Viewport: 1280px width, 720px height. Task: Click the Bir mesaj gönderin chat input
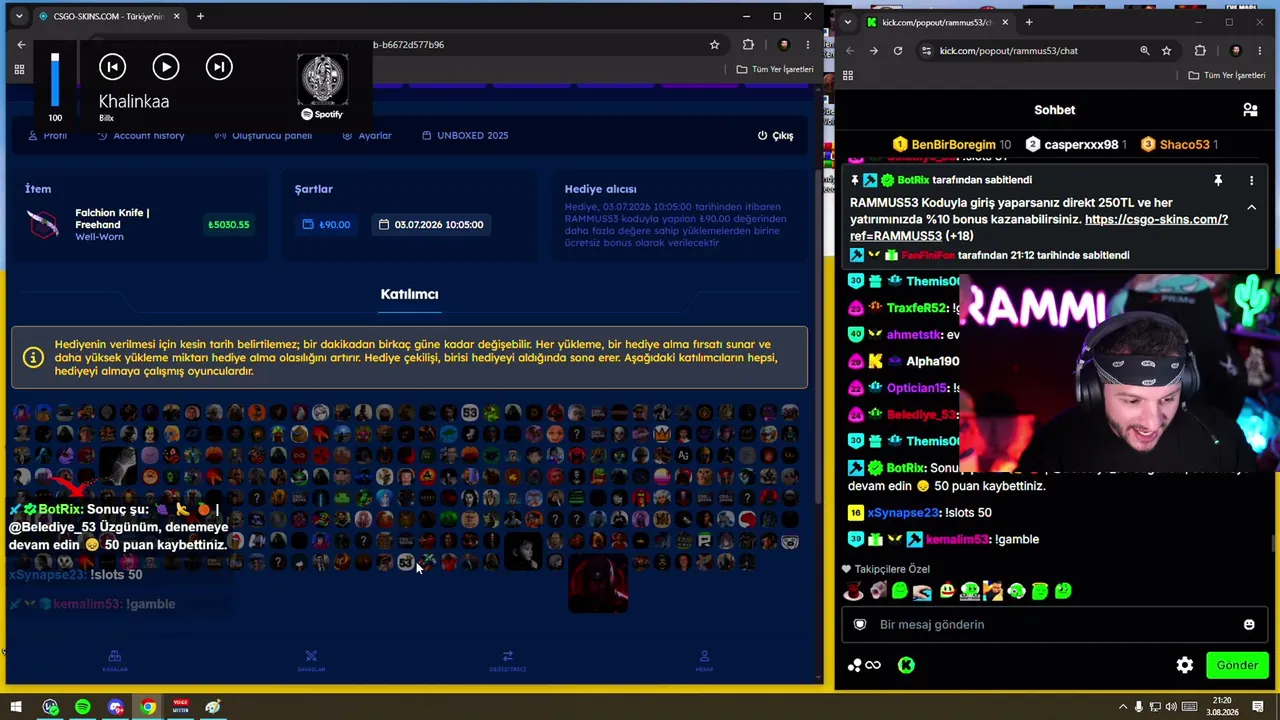[x=1053, y=624]
